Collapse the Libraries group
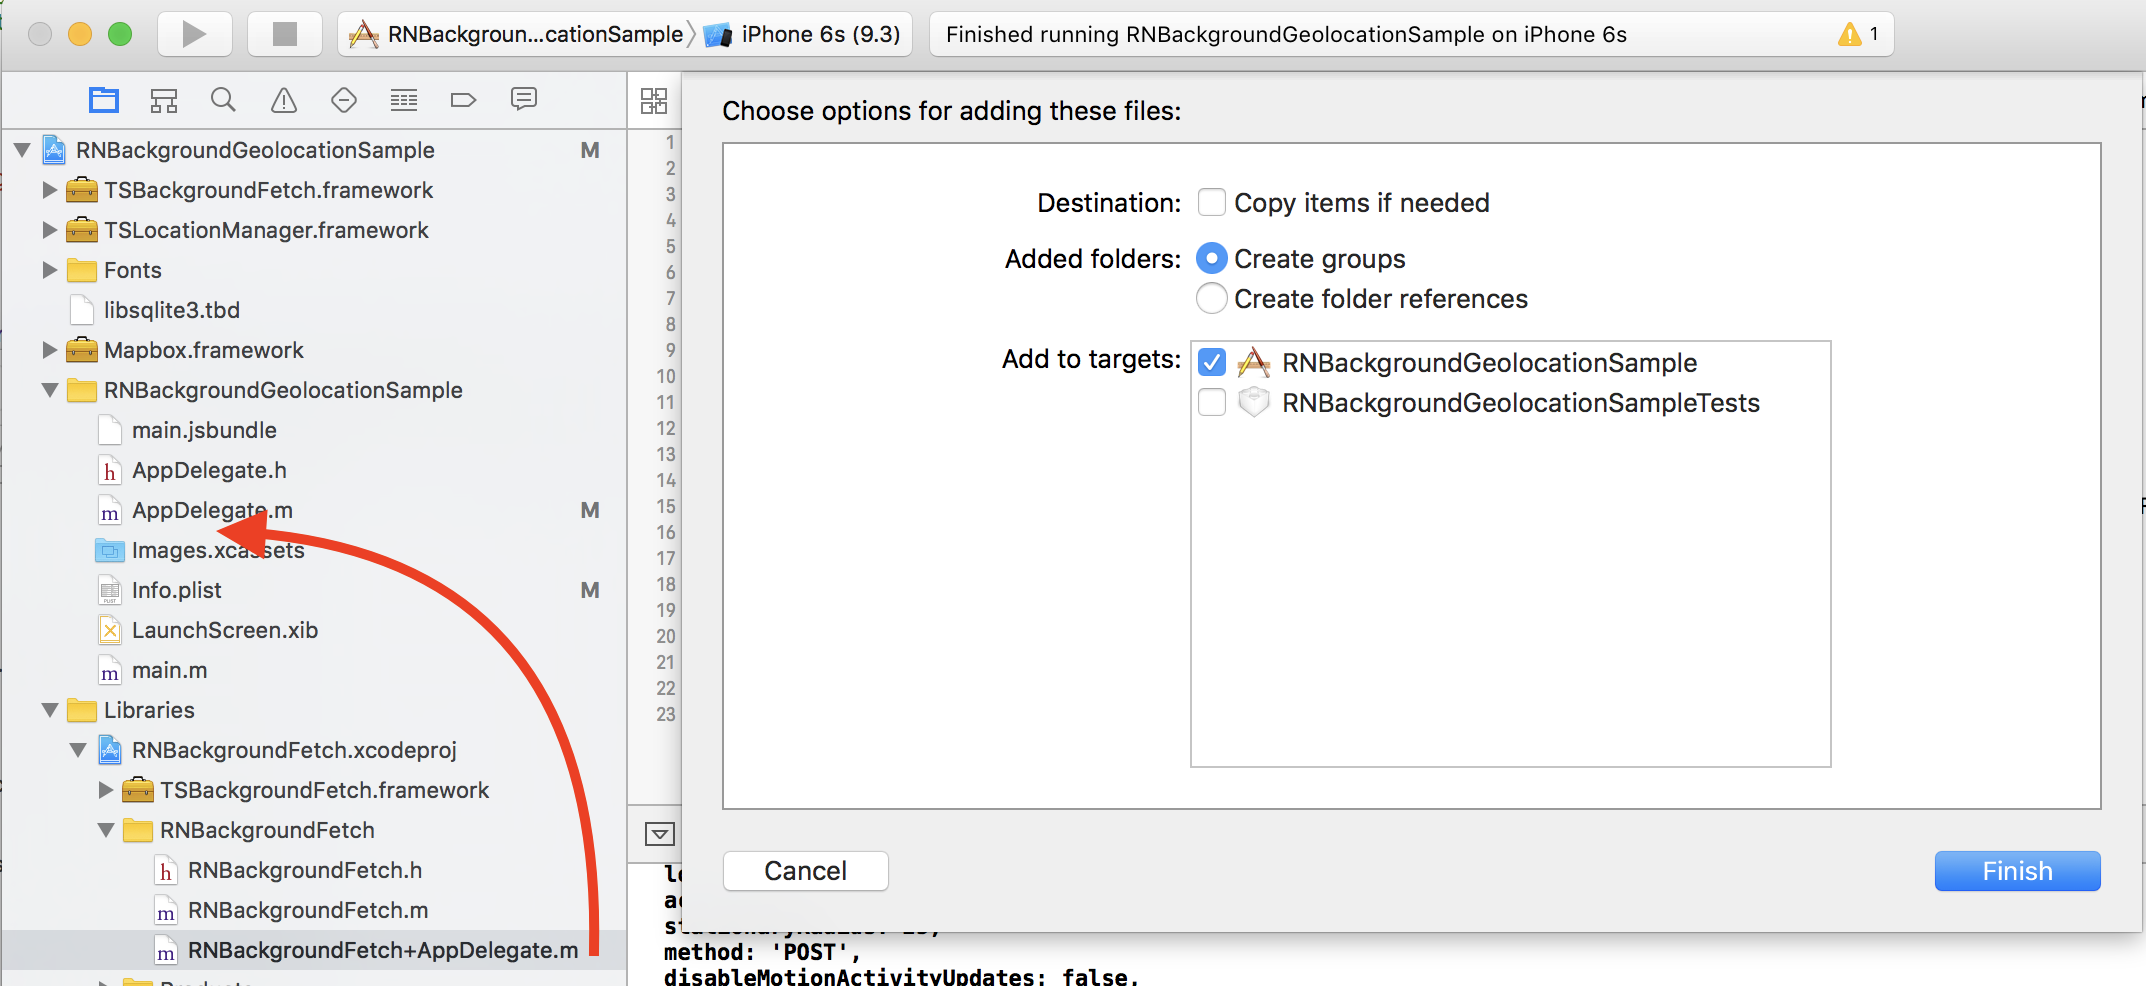 [x=49, y=710]
